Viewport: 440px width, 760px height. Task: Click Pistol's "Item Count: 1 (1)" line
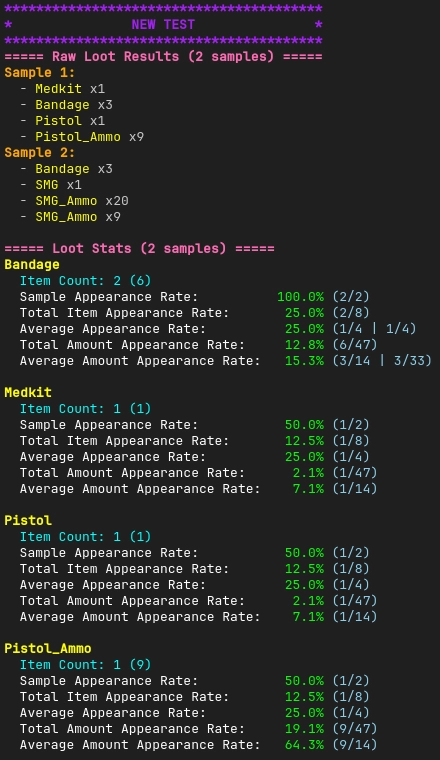point(85,536)
